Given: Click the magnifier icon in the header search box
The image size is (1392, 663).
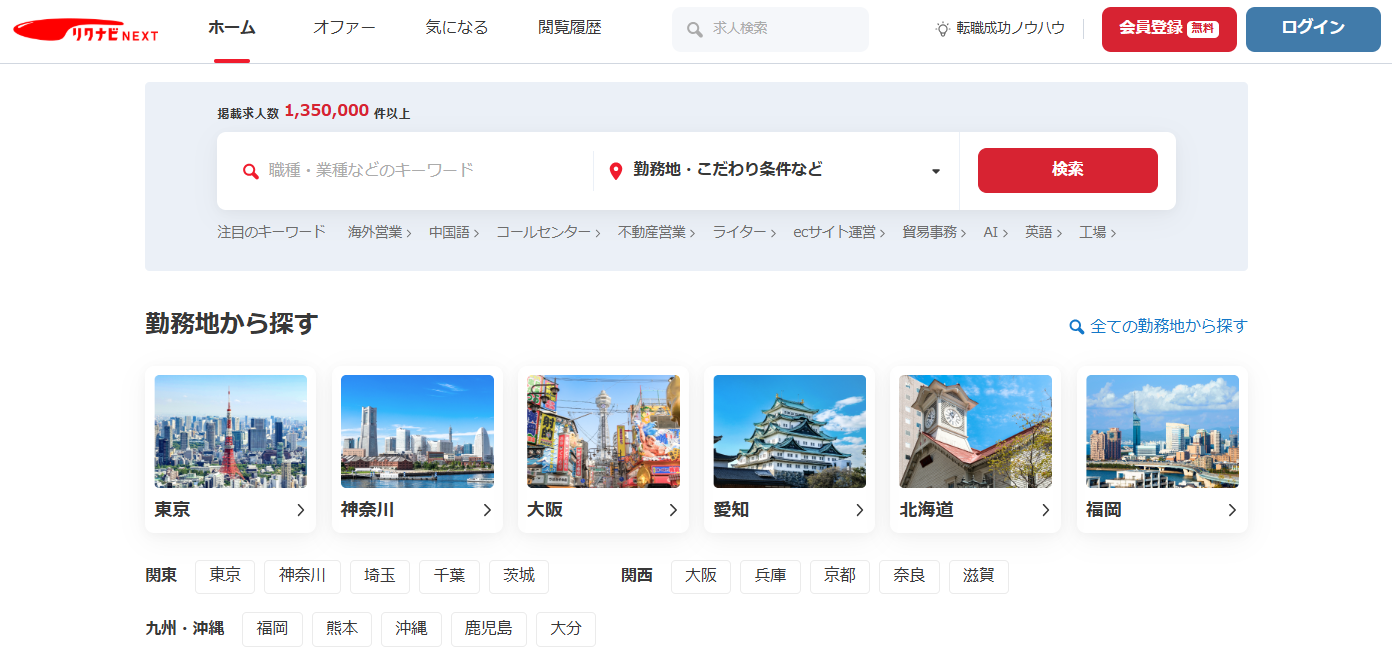Looking at the screenshot, I should 695,30.
